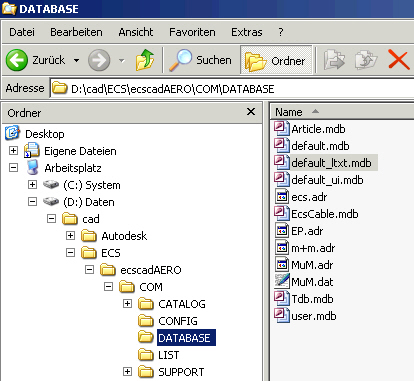Select the LIST folder
The image size is (414, 381).
click(x=159, y=355)
